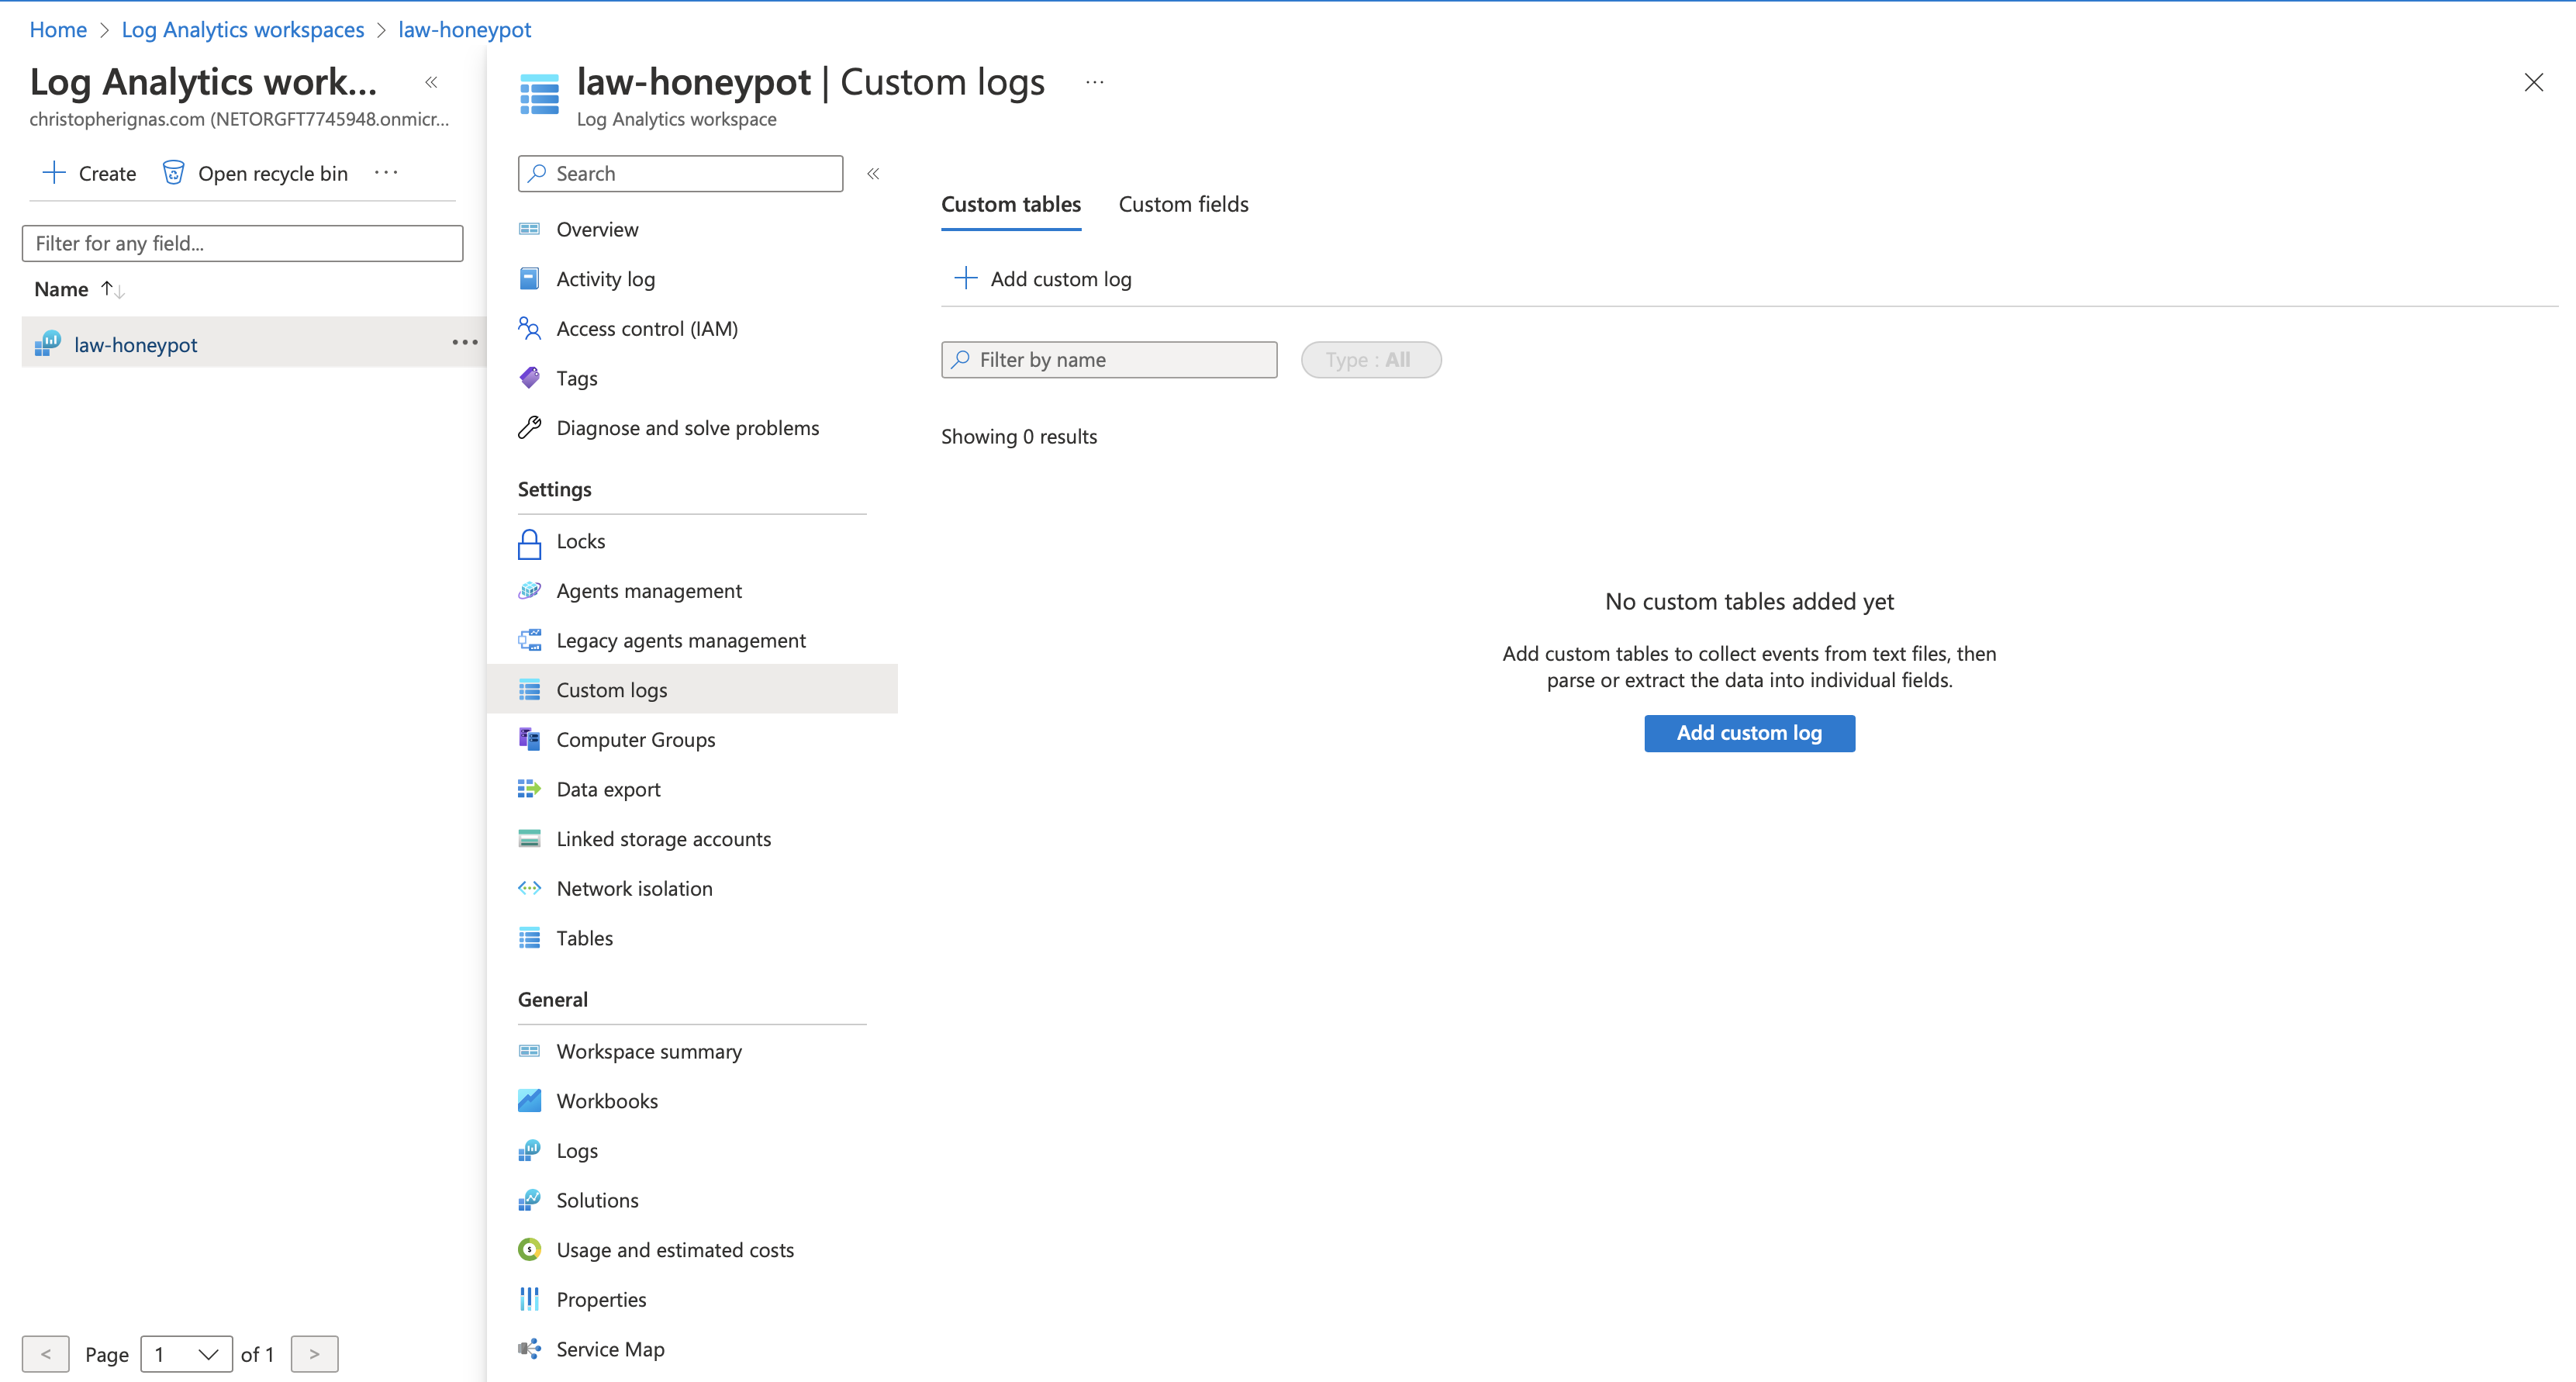Click the Legacy agents management icon

point(529,640)
